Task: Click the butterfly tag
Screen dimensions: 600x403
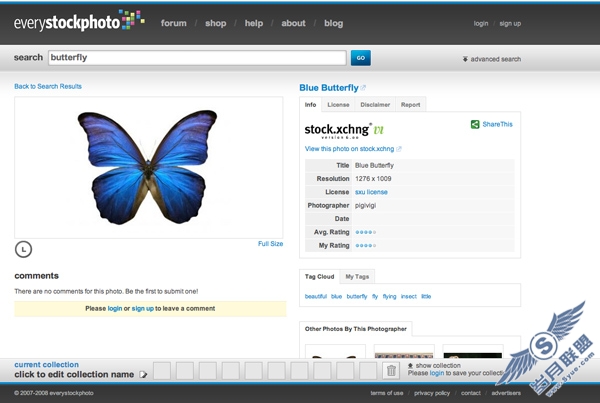Action: tap(357, 296)
